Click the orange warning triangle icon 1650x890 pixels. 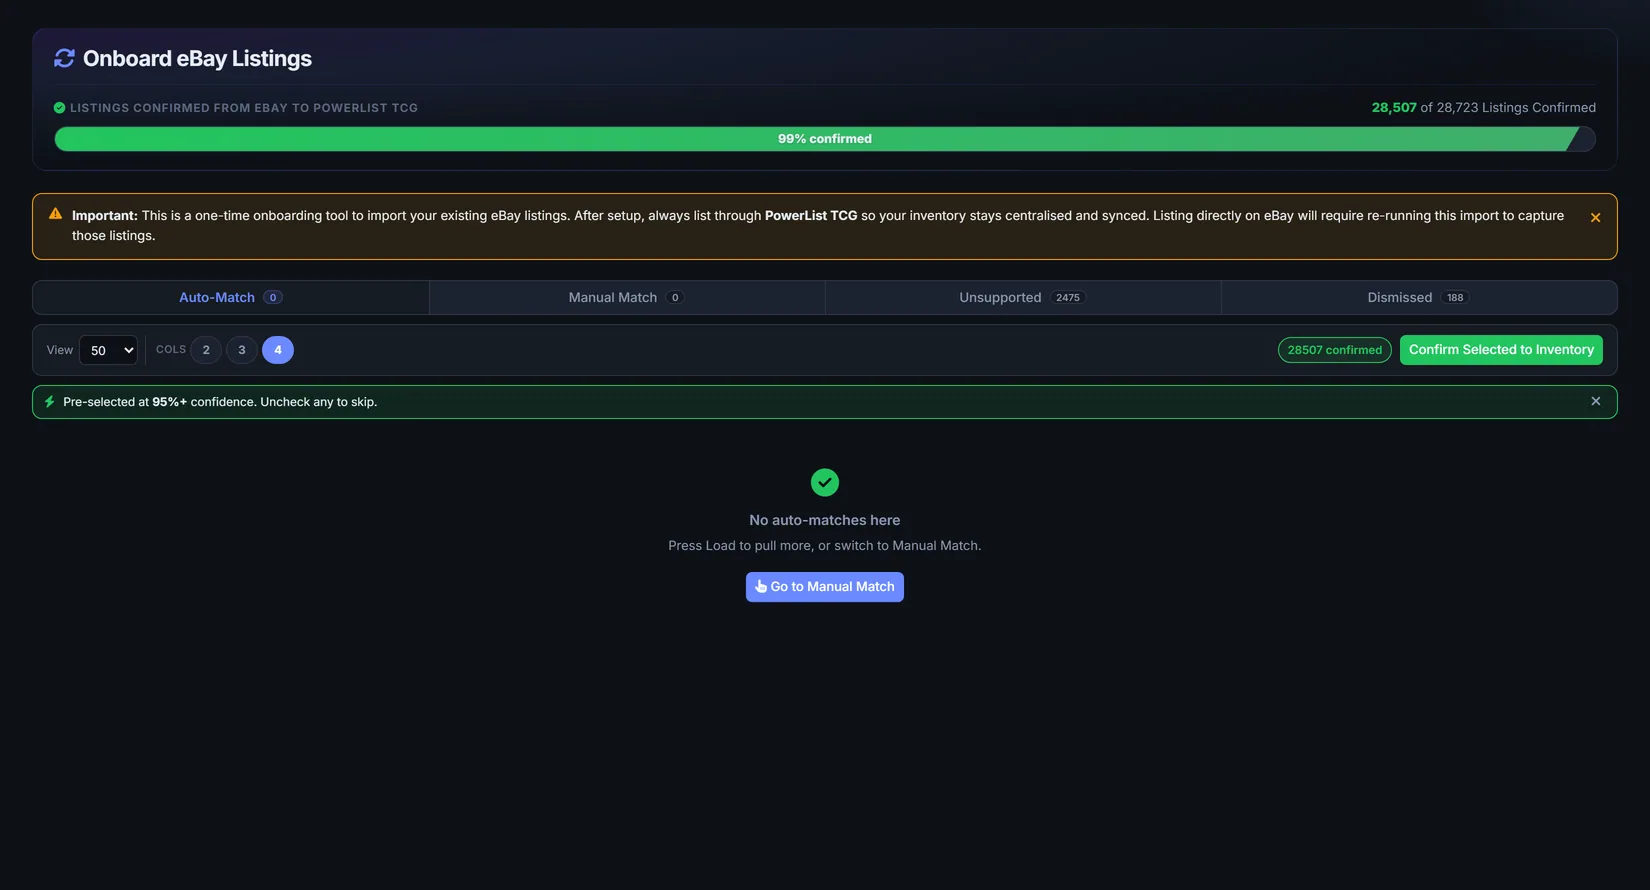(x=55, y=214)
